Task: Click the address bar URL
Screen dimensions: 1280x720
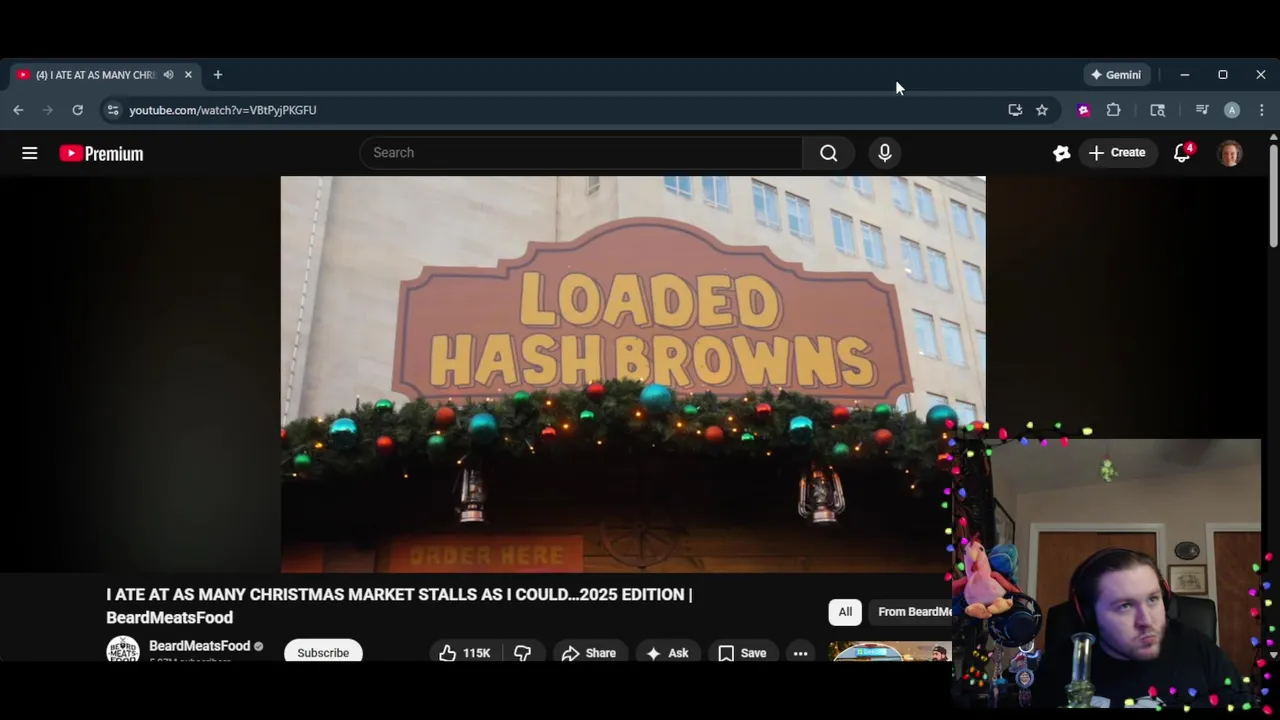Action: tap(223, 110)
